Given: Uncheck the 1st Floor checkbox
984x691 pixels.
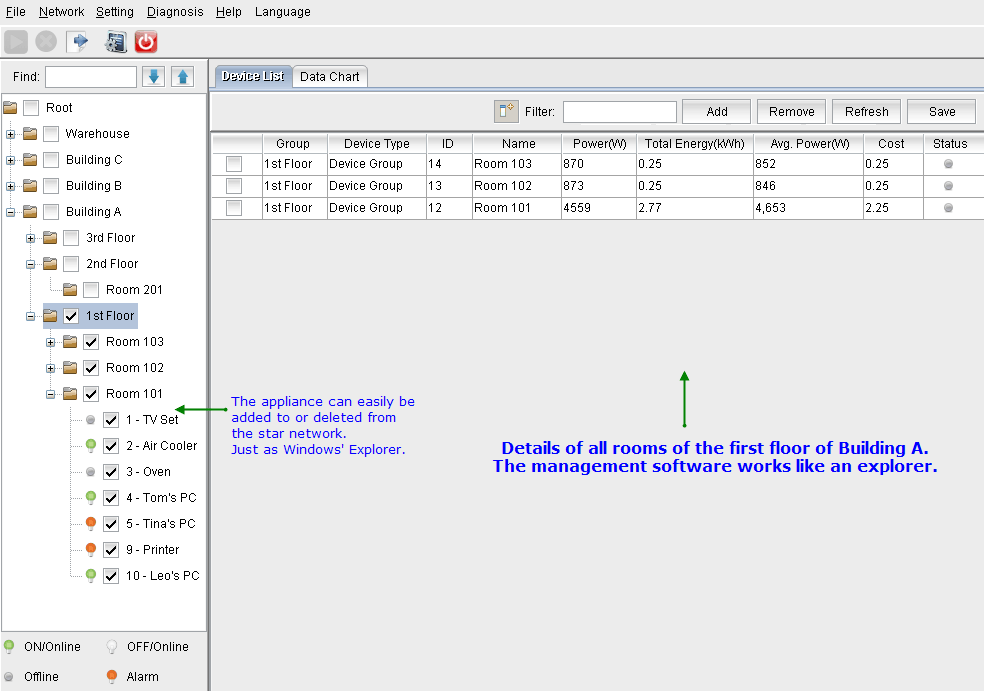Looking at the screenshot, I should tap(71, 316).
